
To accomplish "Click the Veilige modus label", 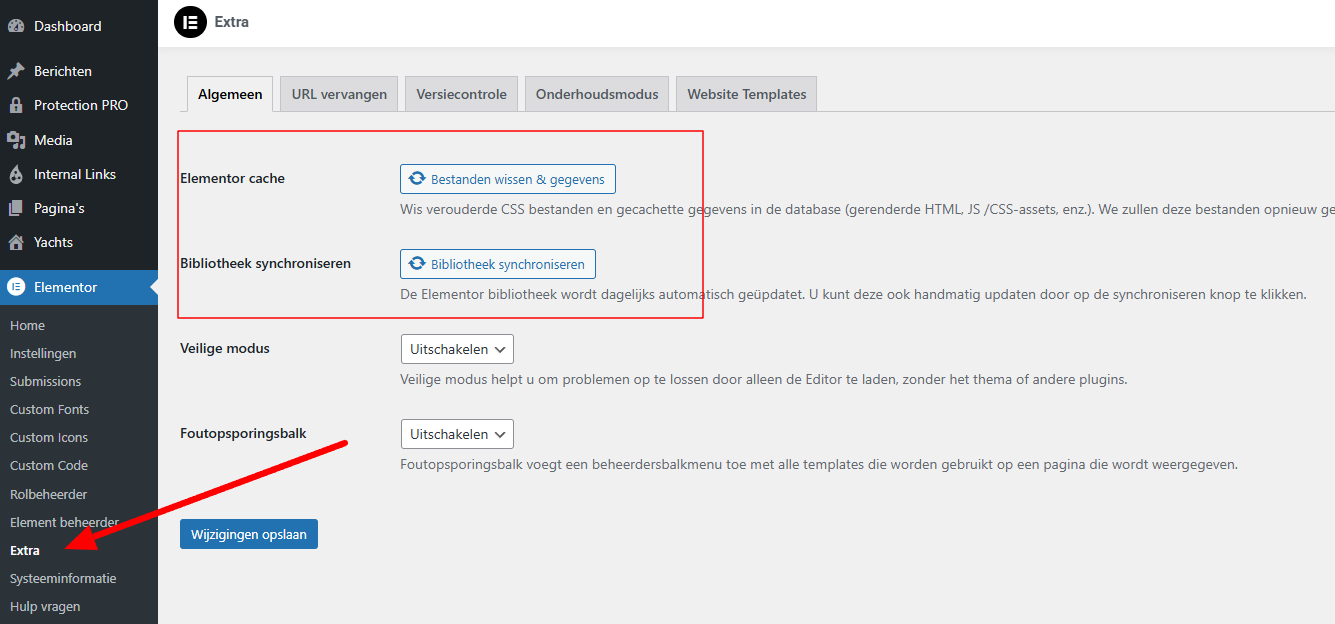I will tap(225, 348).
